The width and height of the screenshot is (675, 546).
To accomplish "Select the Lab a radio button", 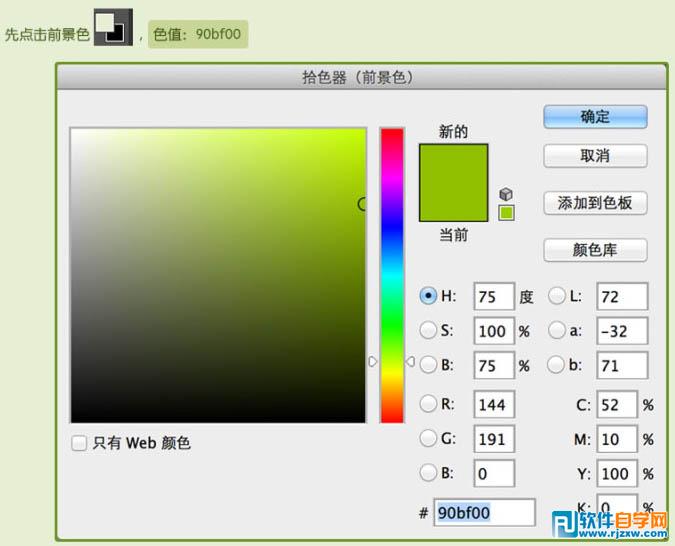I will 556,330.
